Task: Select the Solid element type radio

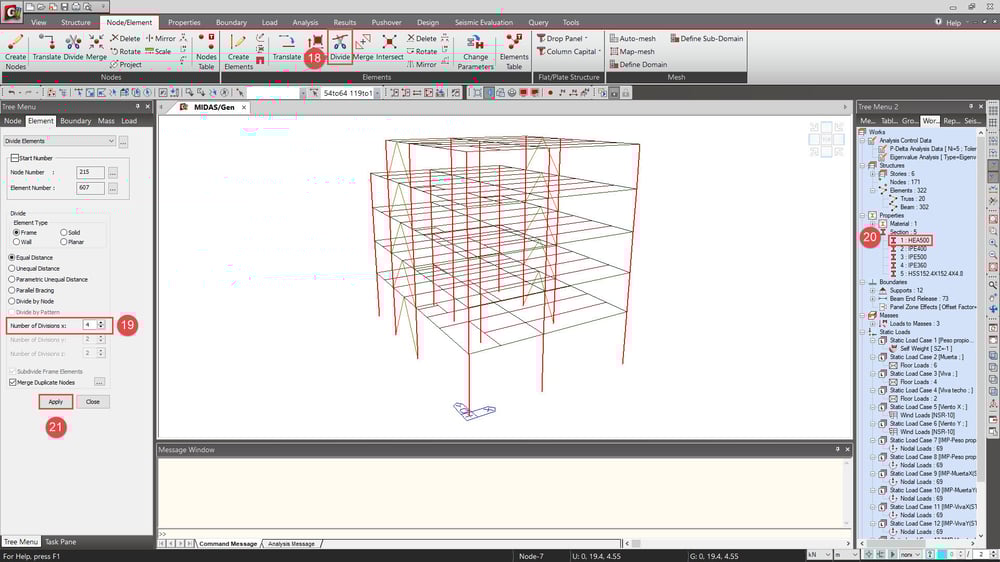Action: point(64,233)
